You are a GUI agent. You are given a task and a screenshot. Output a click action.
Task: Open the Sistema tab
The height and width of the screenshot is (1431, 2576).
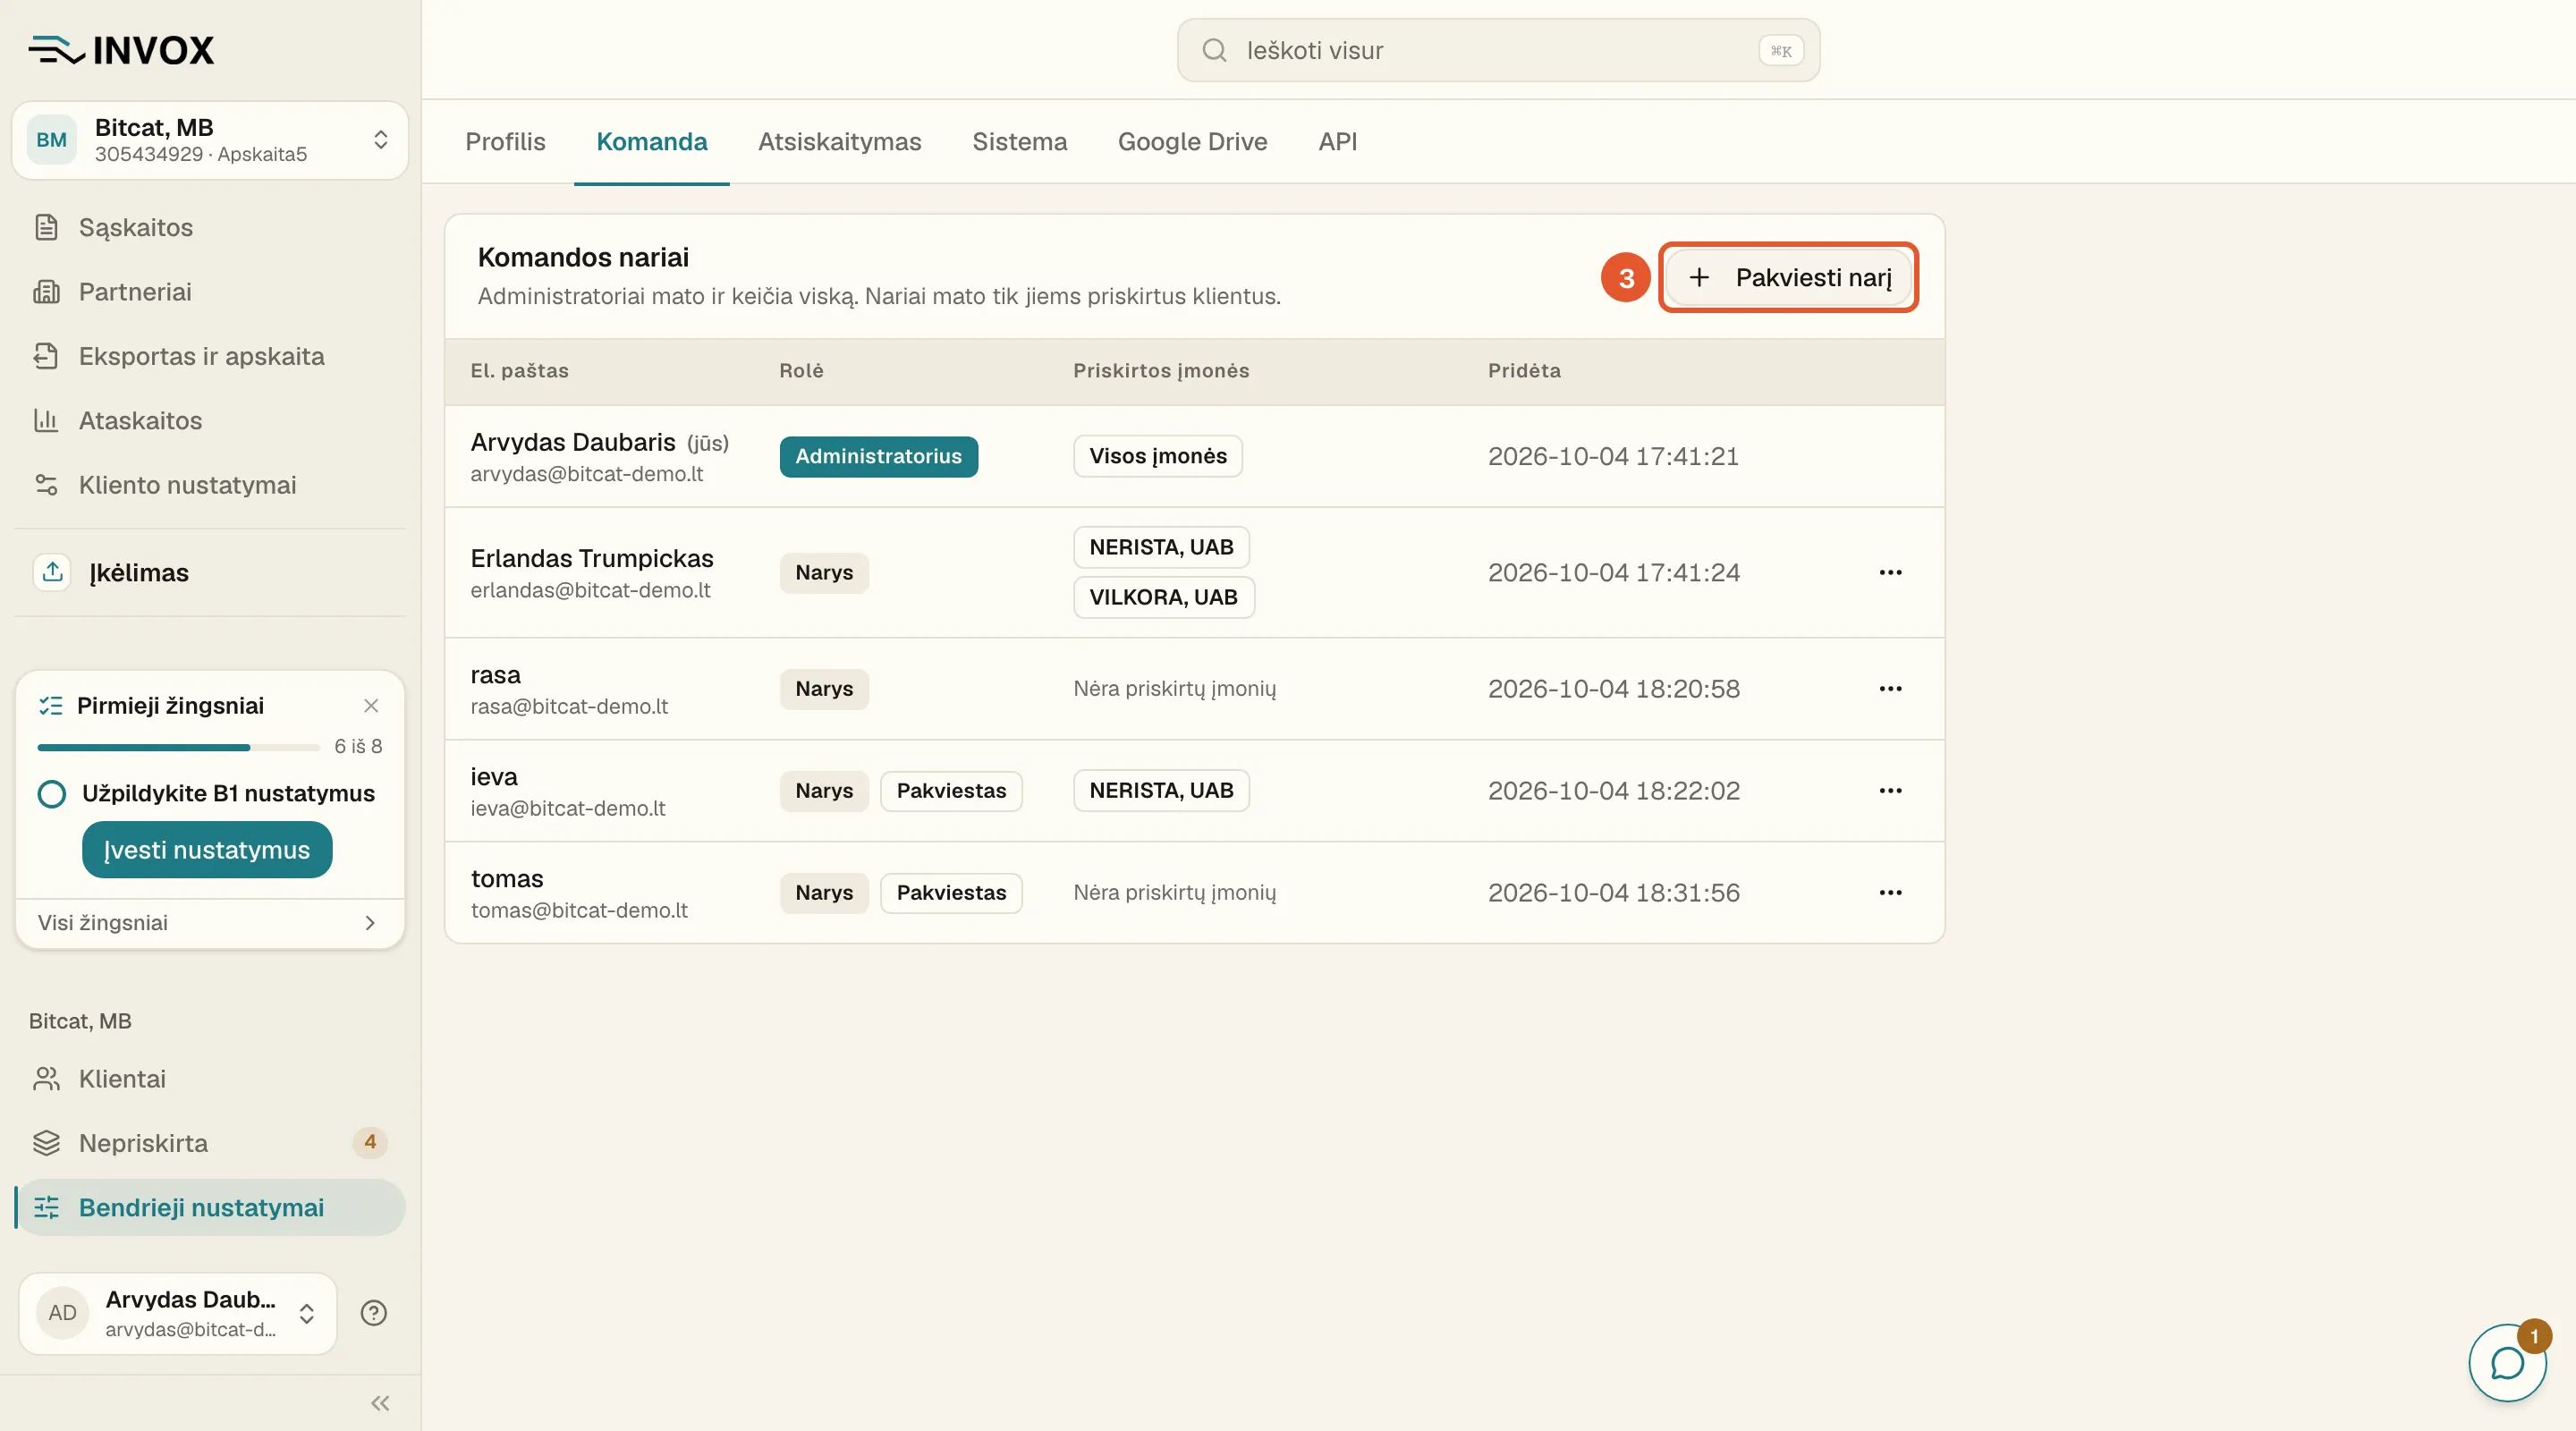tap(1019, 142)
